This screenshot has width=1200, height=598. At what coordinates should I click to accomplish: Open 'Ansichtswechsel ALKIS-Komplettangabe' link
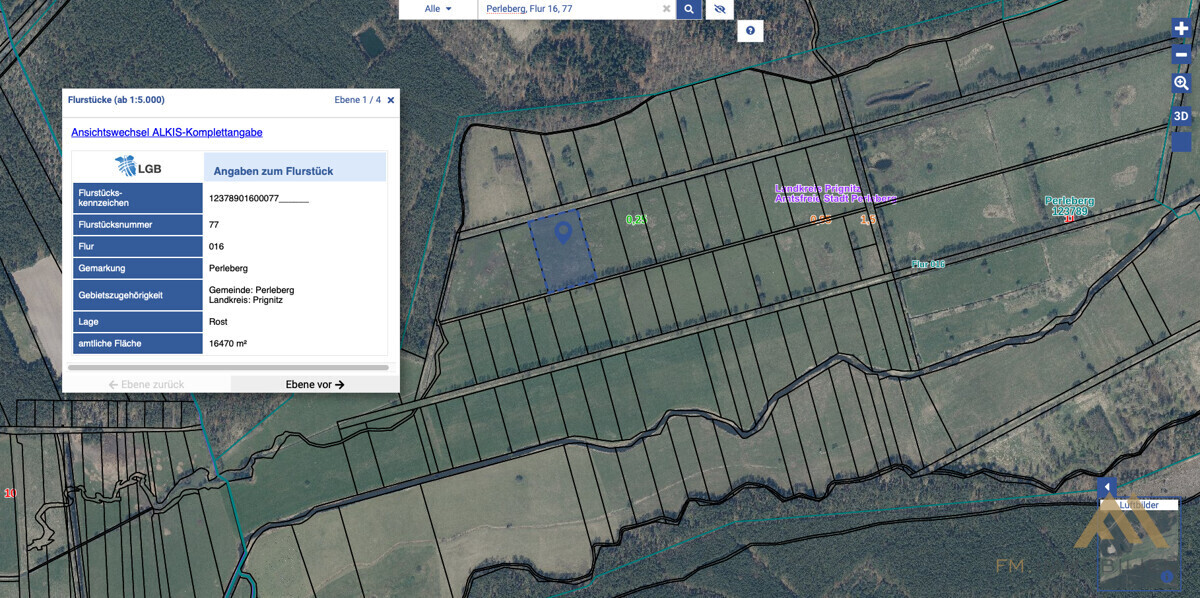(x=167, y=132)
